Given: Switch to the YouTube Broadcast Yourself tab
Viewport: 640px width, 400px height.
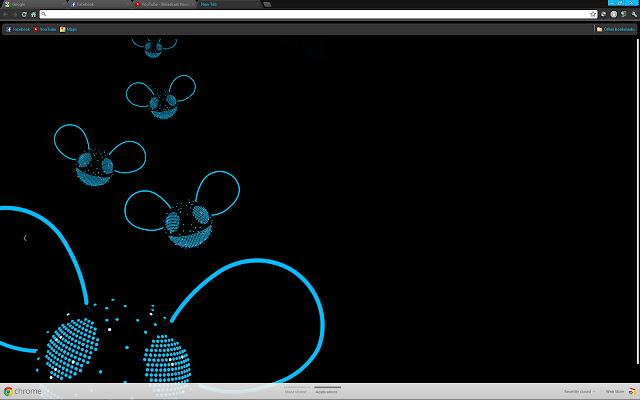Looking at the screenshot, I should coord(163,4).
